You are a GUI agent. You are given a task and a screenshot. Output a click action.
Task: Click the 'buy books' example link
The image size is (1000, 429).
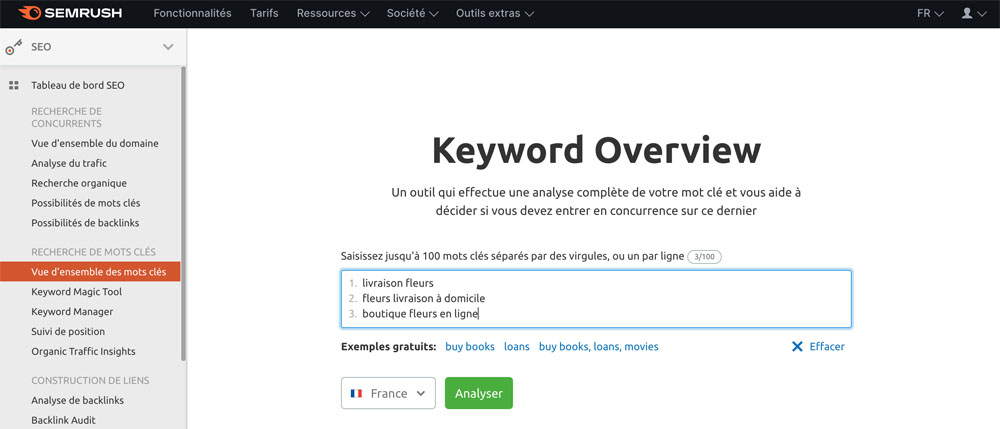click(470, 347)
